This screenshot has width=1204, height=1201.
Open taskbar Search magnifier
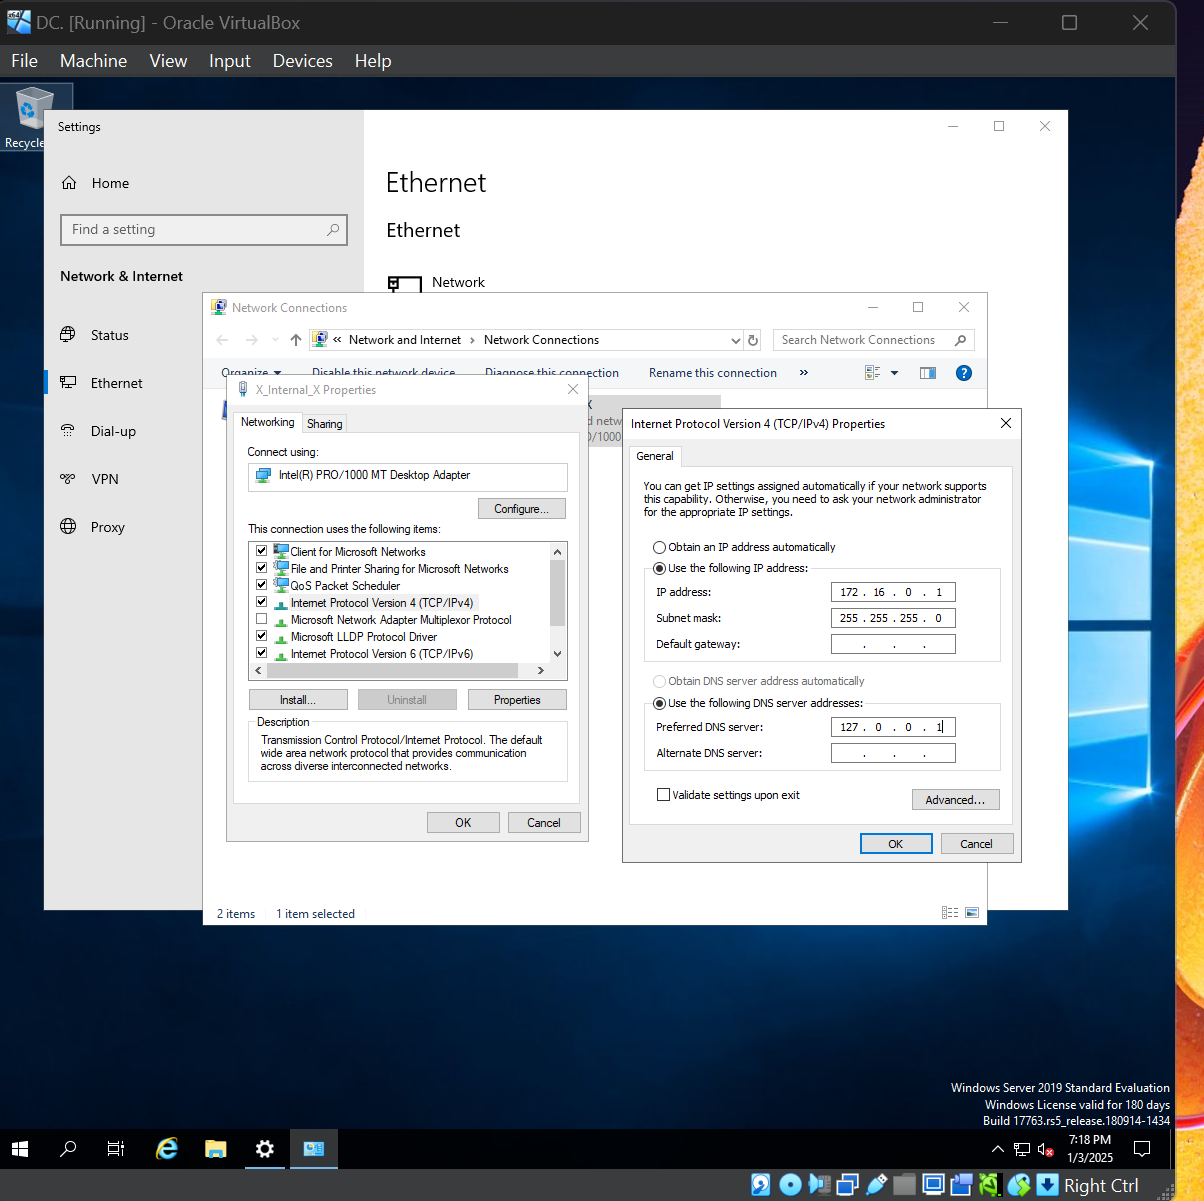(68, 1149)
